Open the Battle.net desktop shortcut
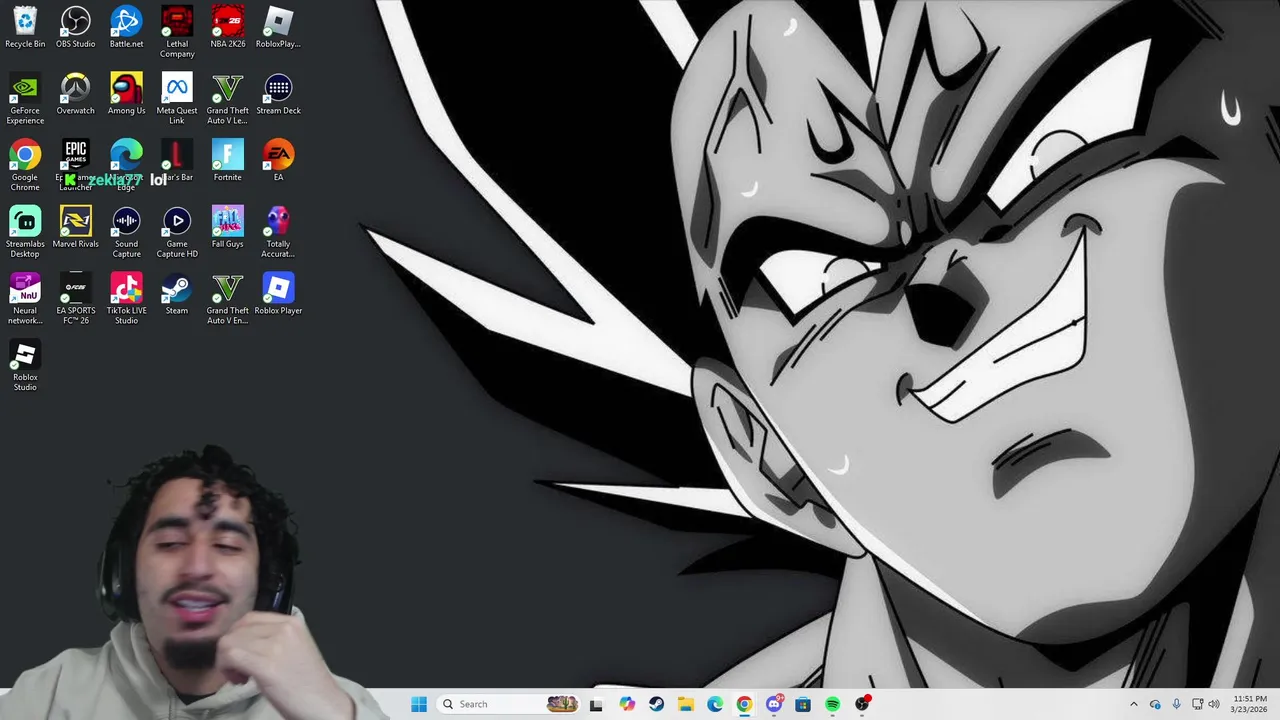The image size is (1280, 720). click(126, 27)
